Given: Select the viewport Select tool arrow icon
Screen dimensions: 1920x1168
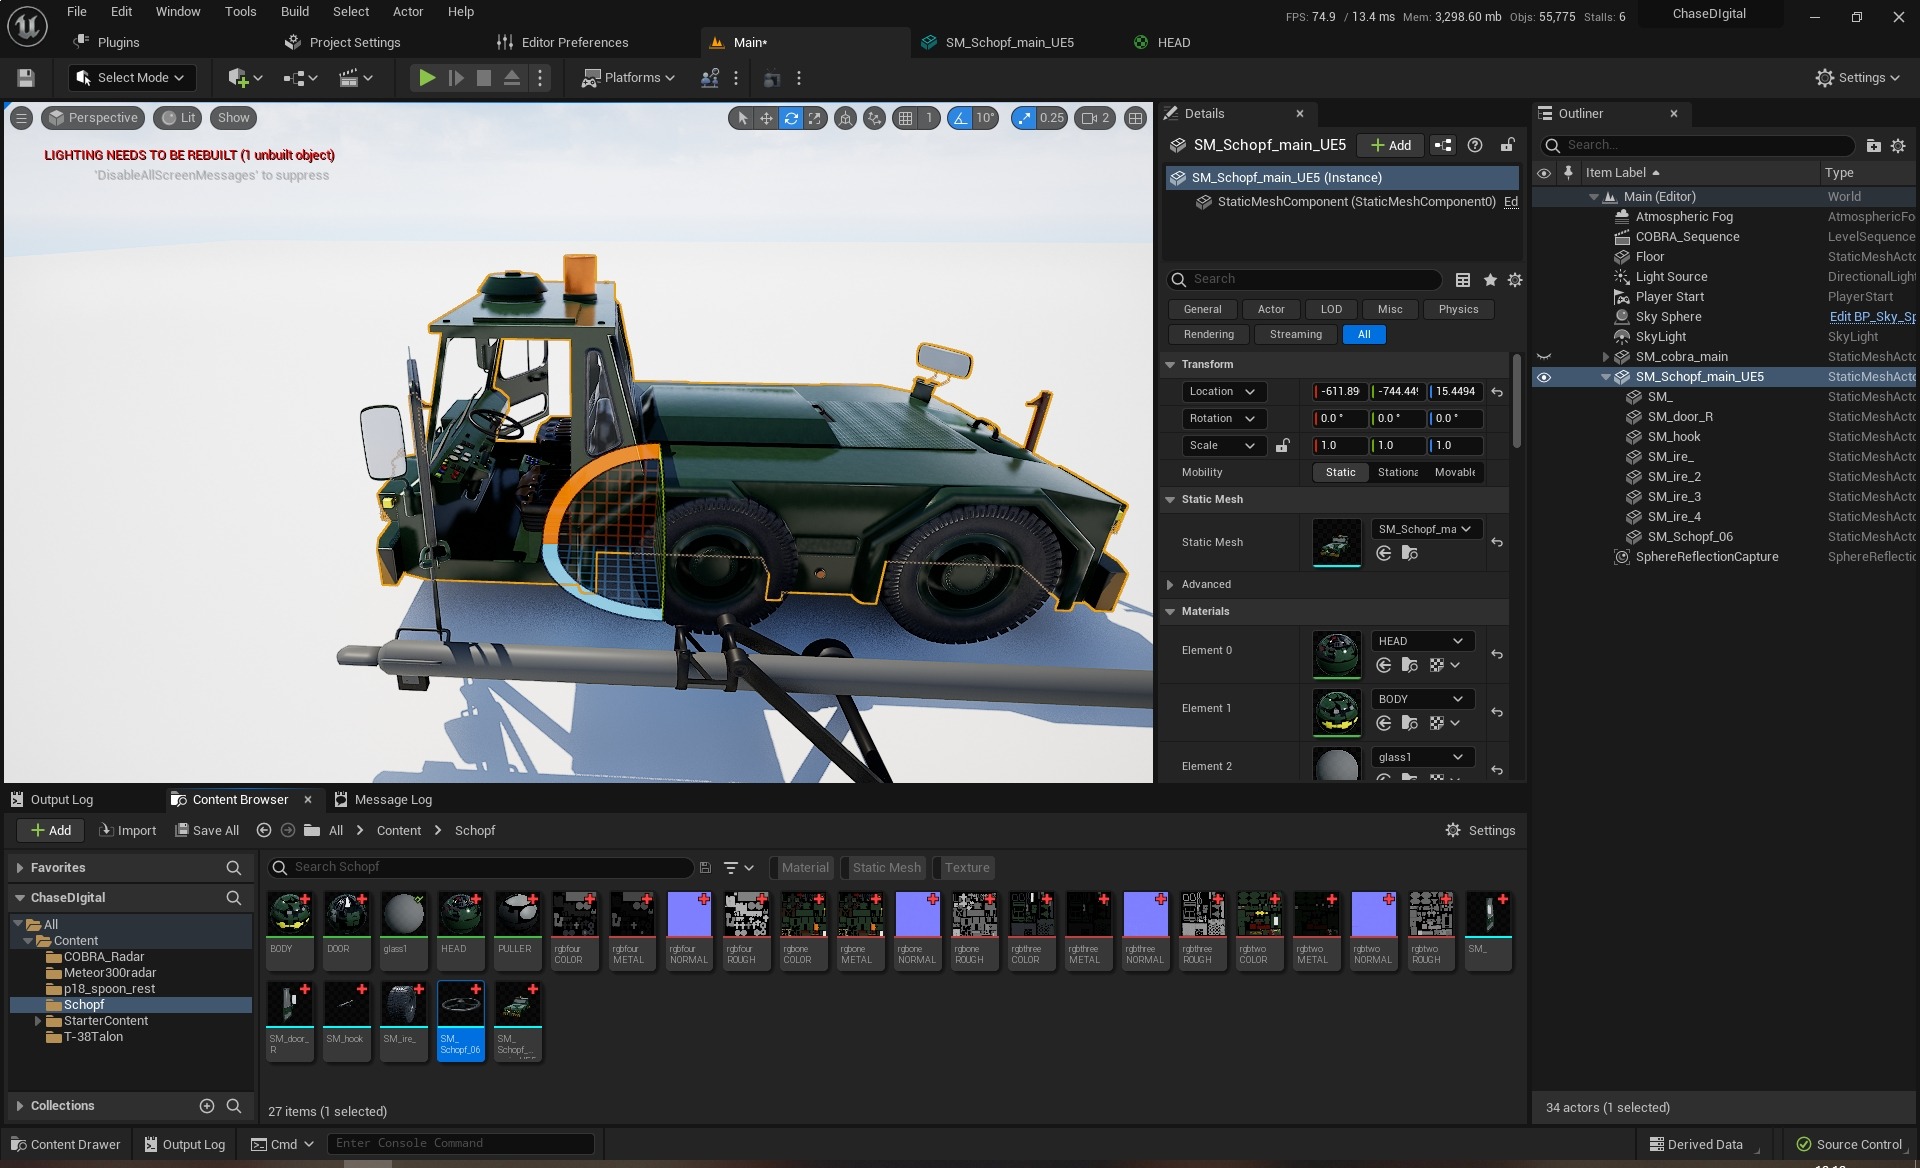Looking at the screenshot, I should pyautogui.click(x=742, y=118).
